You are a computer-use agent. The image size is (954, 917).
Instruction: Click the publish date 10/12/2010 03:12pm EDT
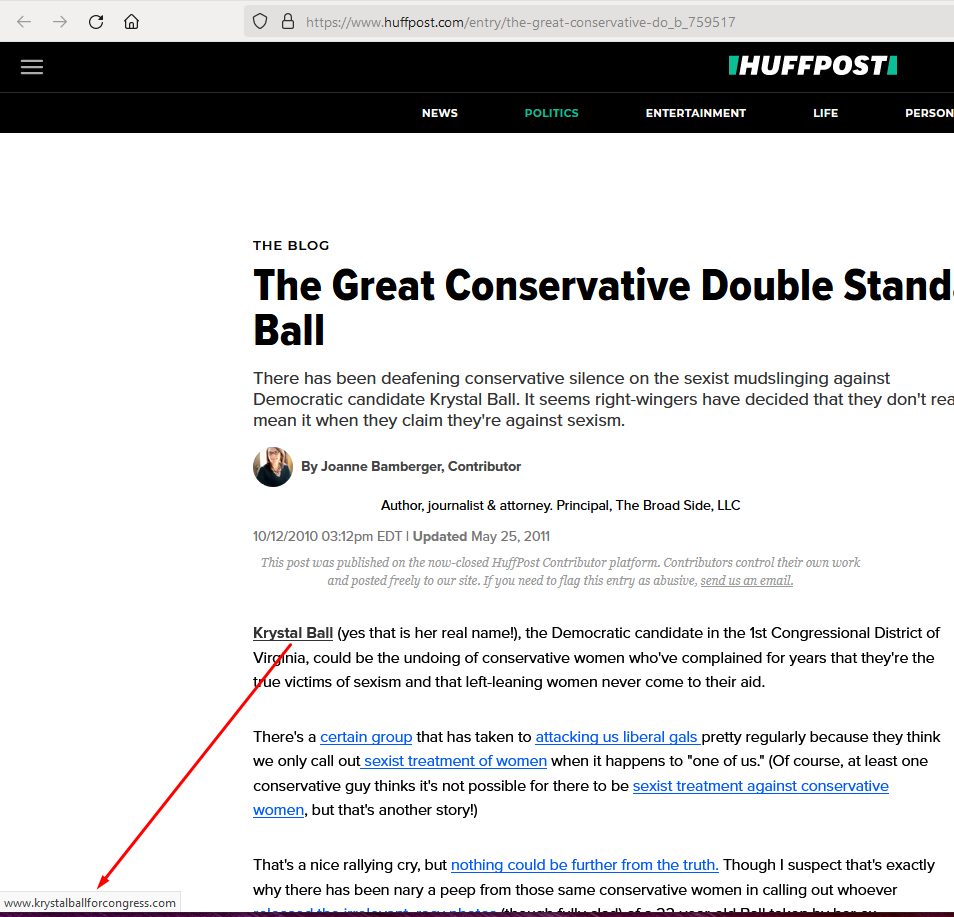pos(327,537)
